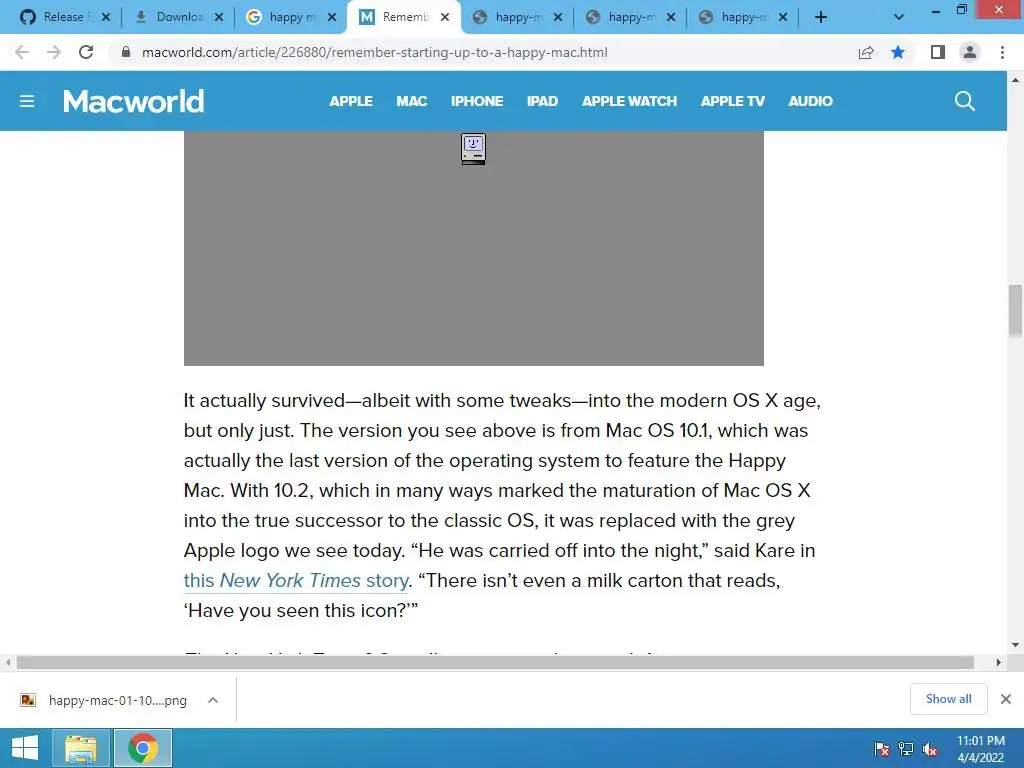Open the Macworld hamburger menu

click(x=27, y=101)
